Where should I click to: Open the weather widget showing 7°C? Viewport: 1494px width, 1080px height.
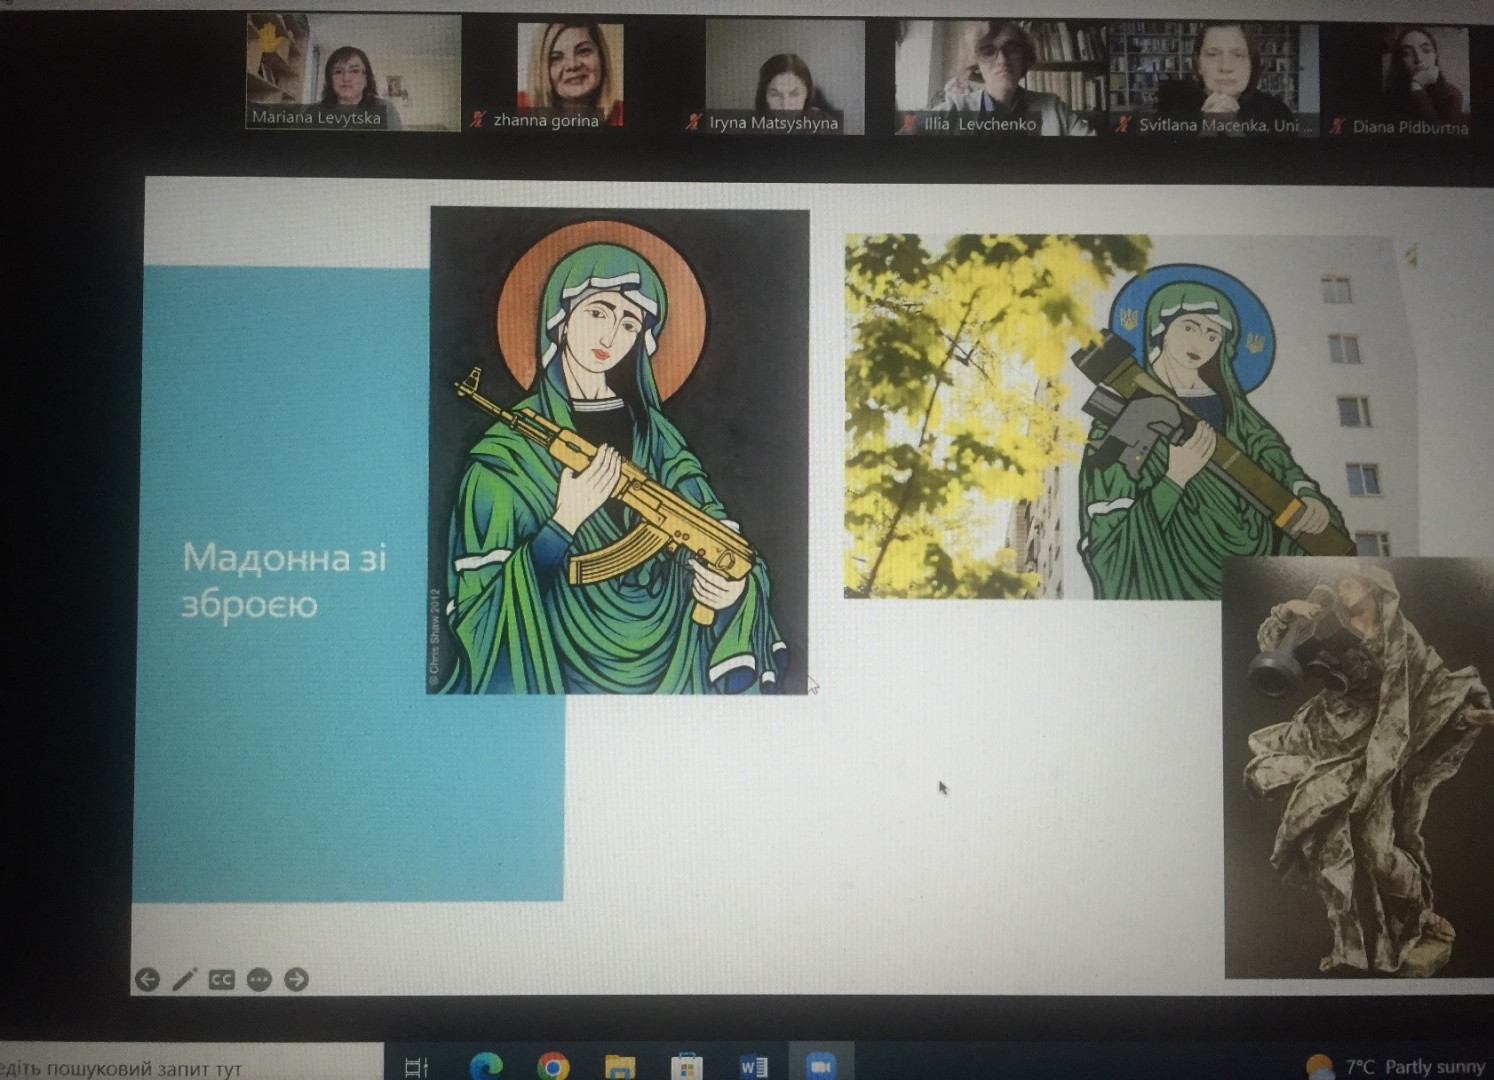1396,1067
